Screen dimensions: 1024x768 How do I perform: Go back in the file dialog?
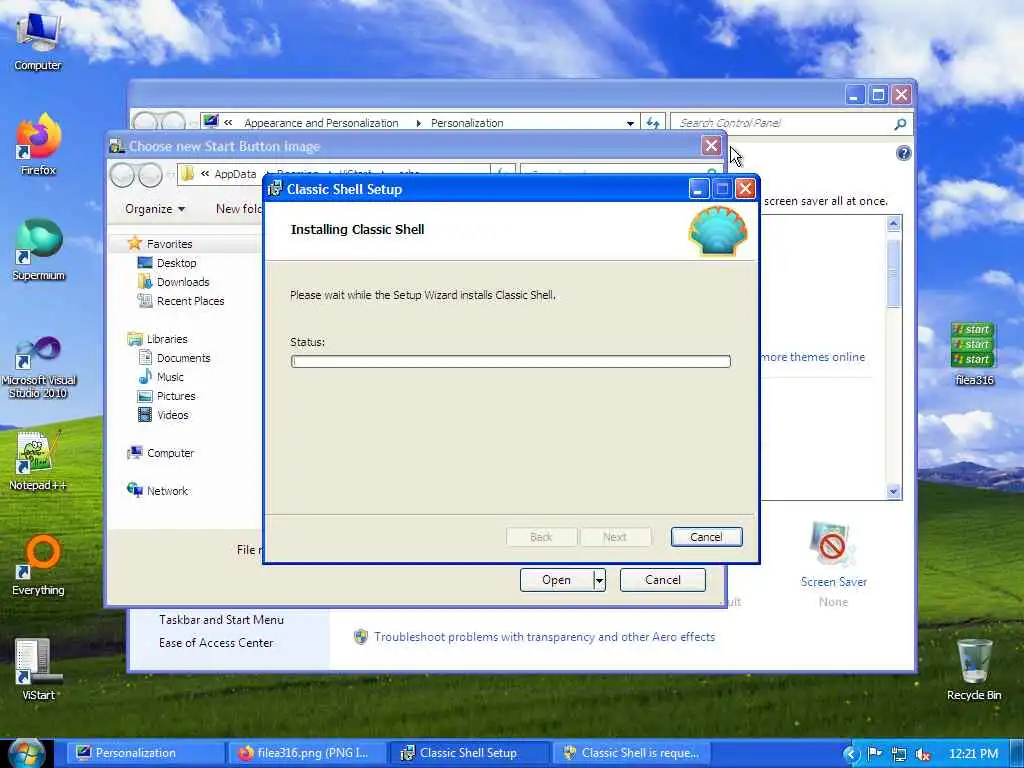tap(122, 175)
